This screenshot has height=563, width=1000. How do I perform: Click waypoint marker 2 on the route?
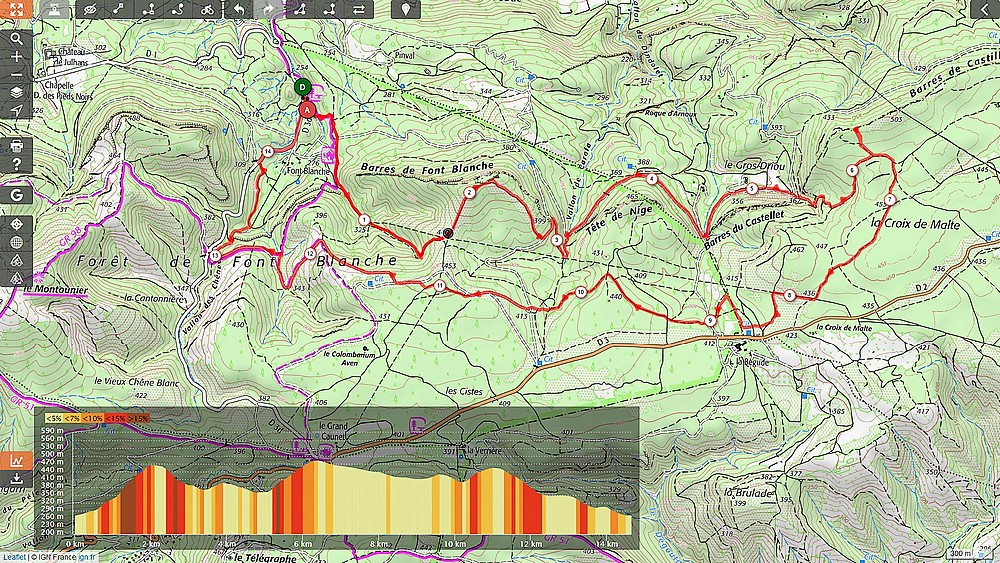tap(469, 192)
